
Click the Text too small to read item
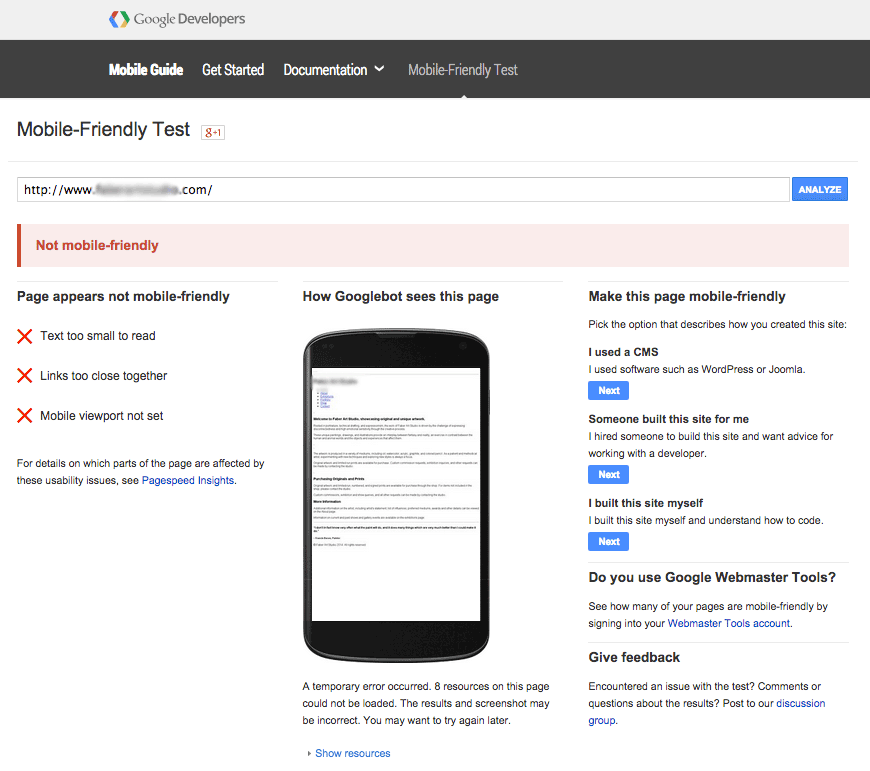pos(98,336)
